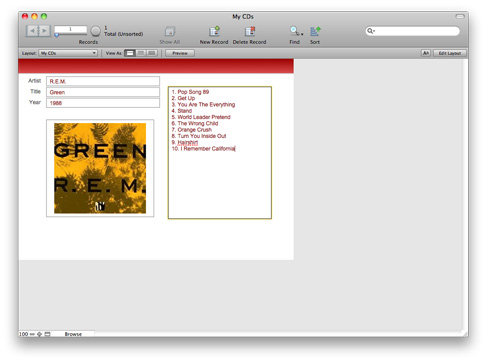Expand the Find dropdown arrow
Image resolution: width=486 pixels, height=360 pixels.
[x=302, y=34]
